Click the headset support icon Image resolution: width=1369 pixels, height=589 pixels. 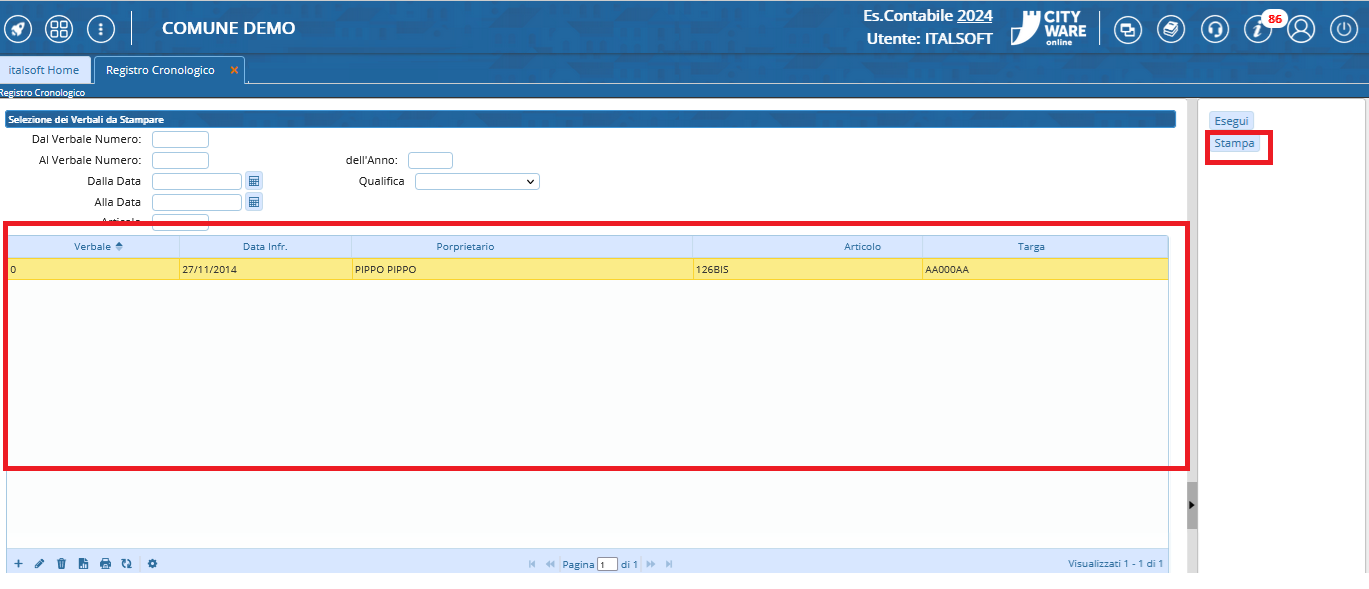(x=1215, y=29)
